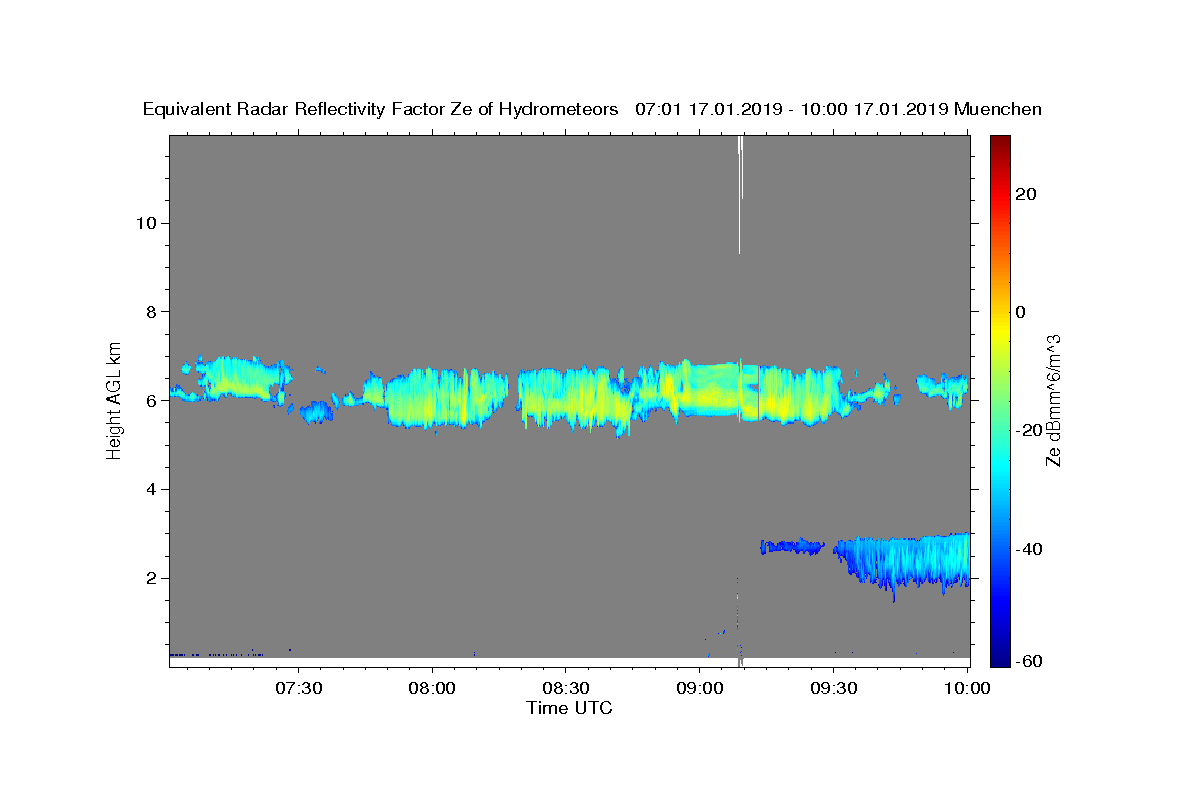1200x800 pixels.
Task: Click the colorbar tick label '-20'
Action: click(1028, 430)
